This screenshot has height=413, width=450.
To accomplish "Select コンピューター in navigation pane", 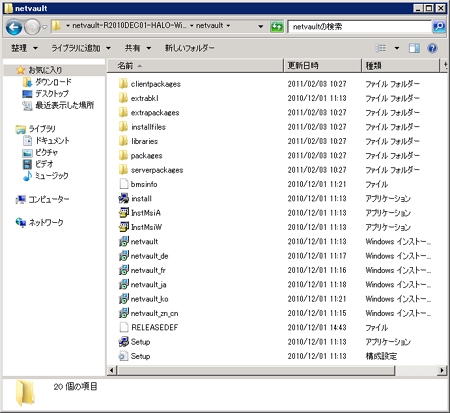I will coord(49,199).
